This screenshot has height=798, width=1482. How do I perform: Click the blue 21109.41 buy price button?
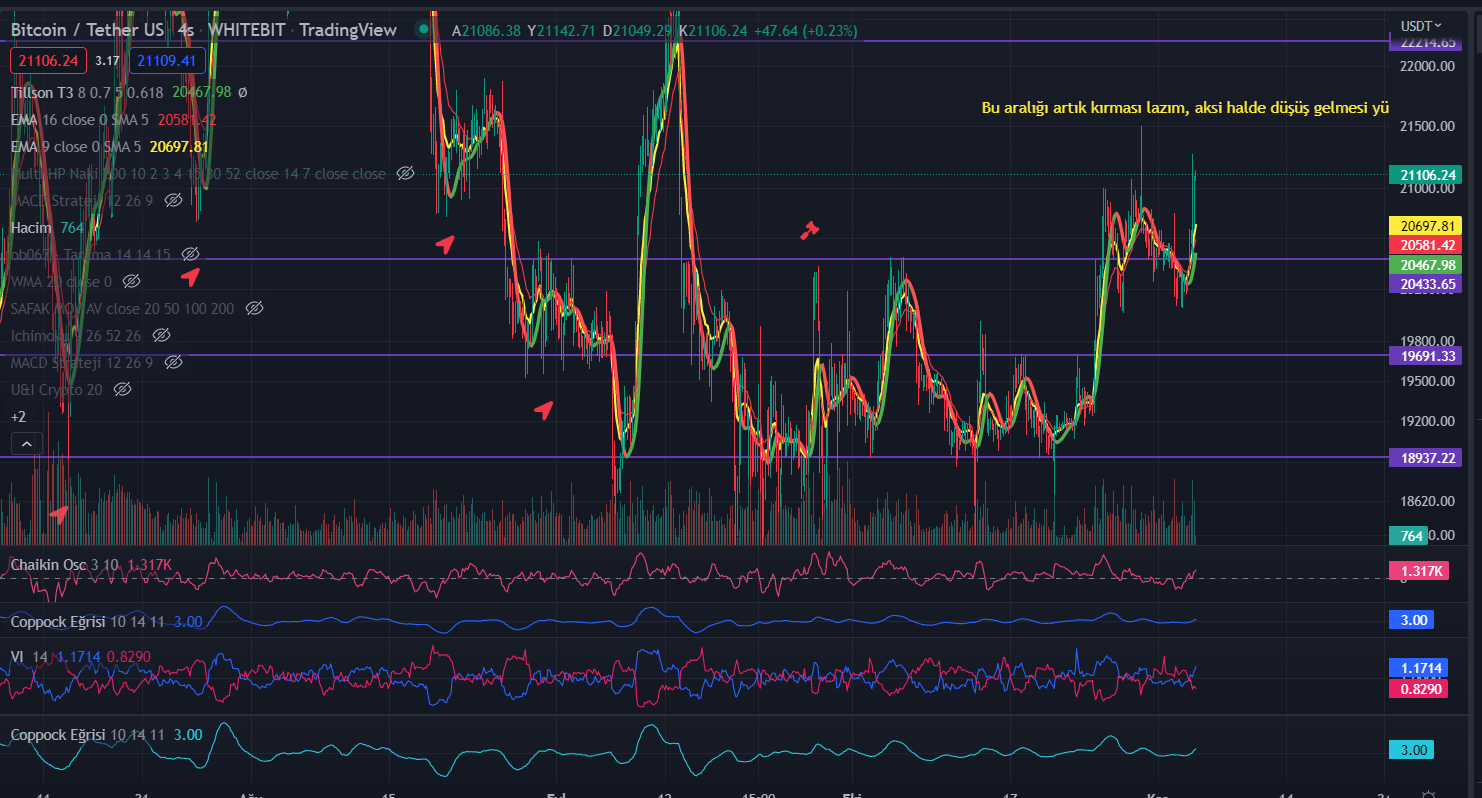click(168, 61)
